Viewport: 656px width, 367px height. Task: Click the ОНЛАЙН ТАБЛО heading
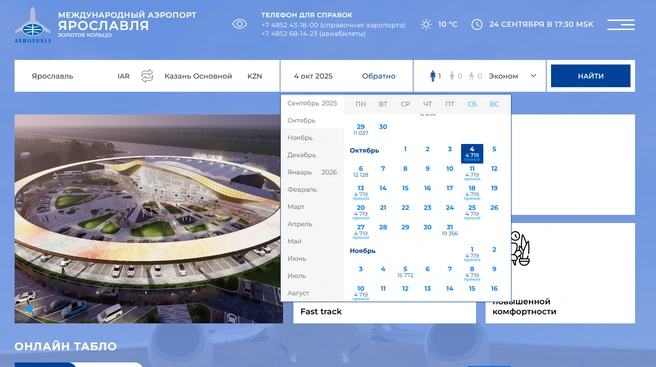[x=66, y=346]
